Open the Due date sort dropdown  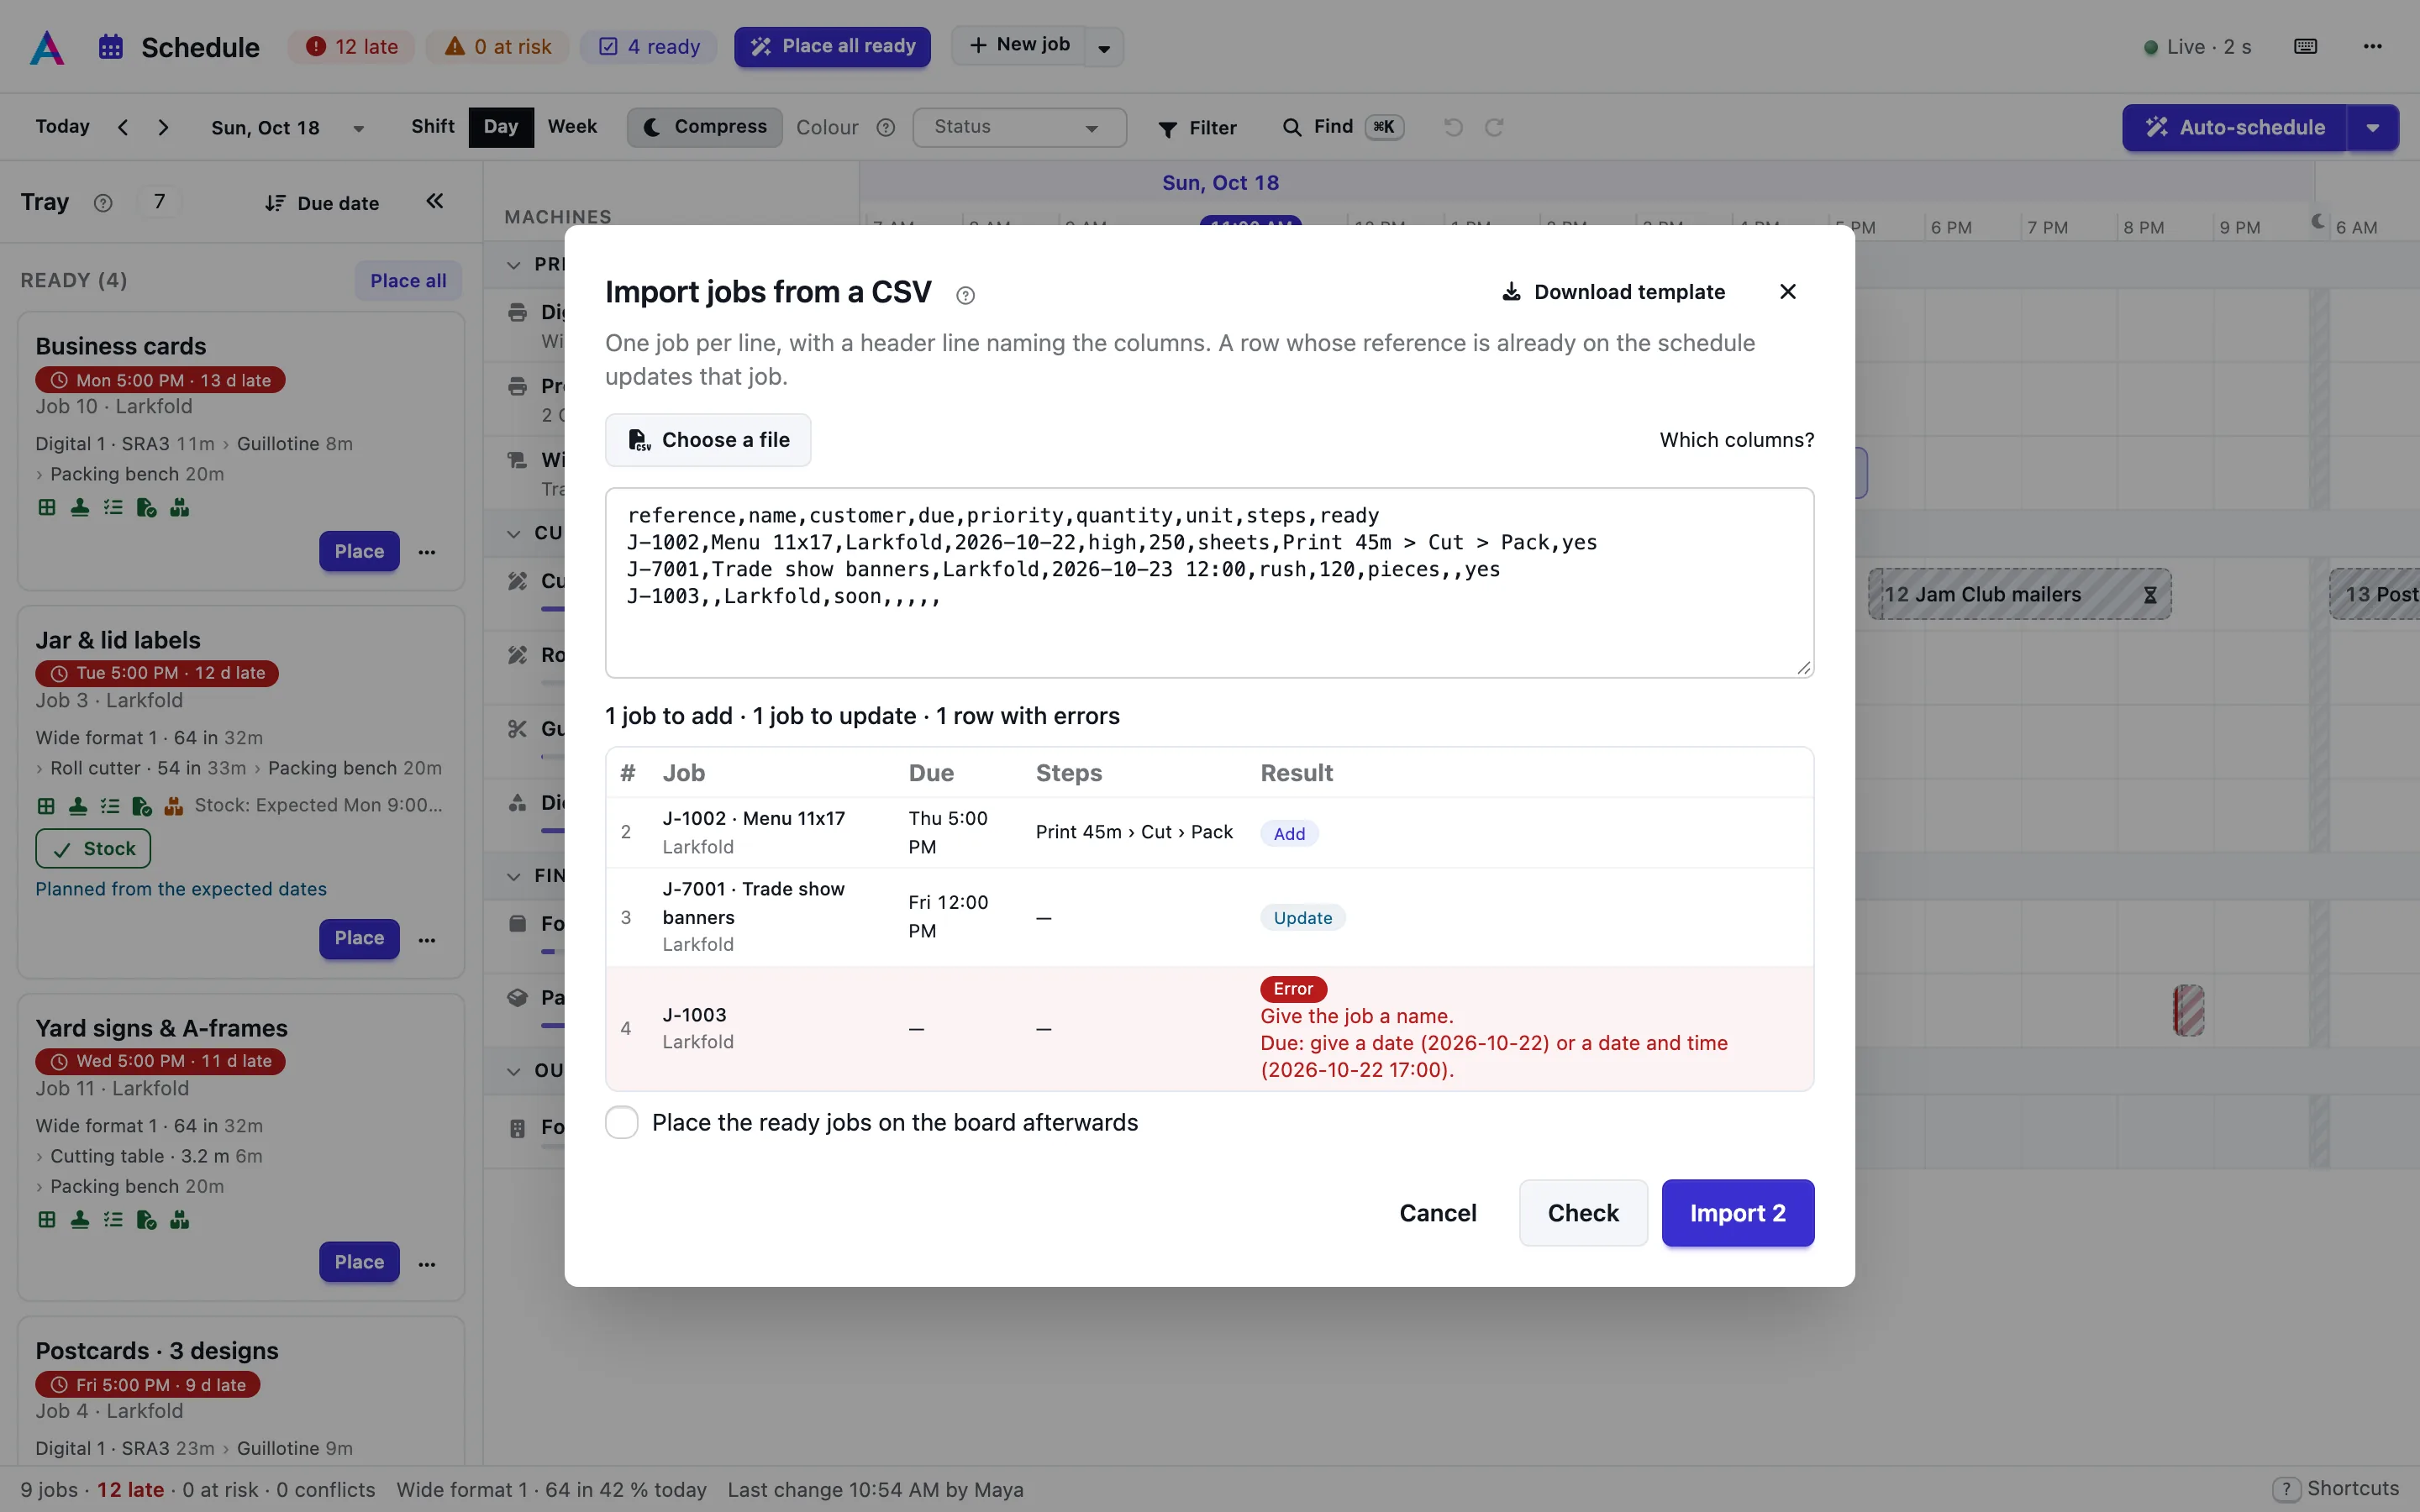tap(322, 203)
